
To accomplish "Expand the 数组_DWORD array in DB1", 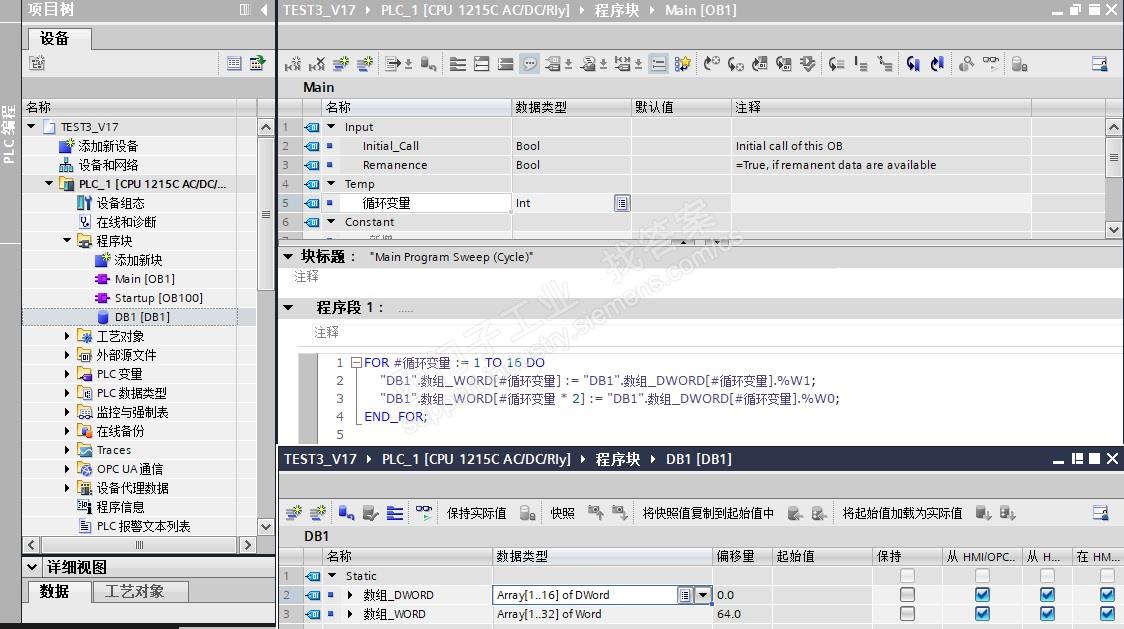I will [350, 595].
